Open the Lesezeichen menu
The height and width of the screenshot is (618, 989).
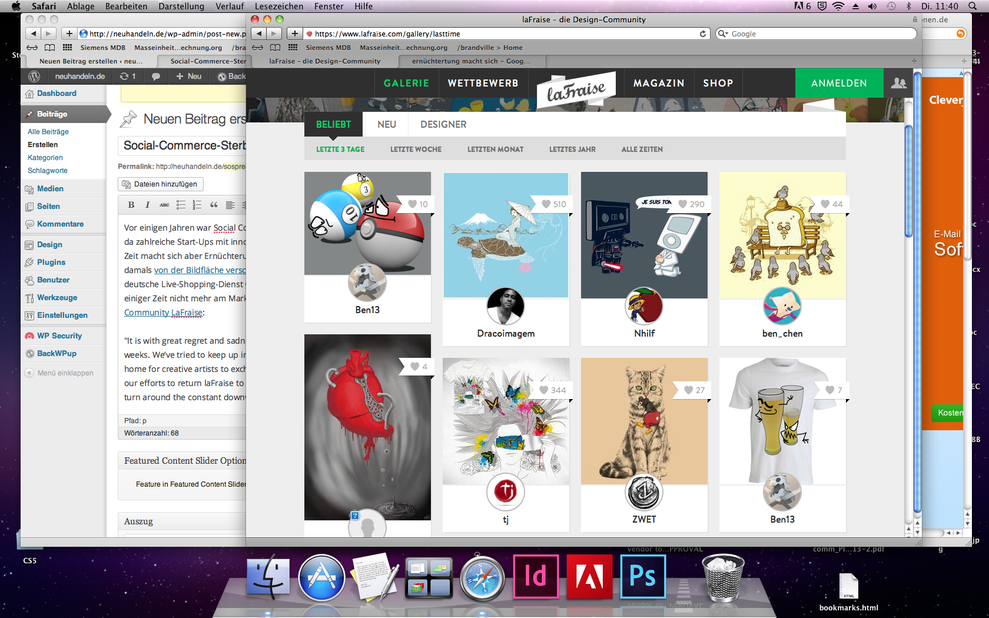tap(279, 6)
